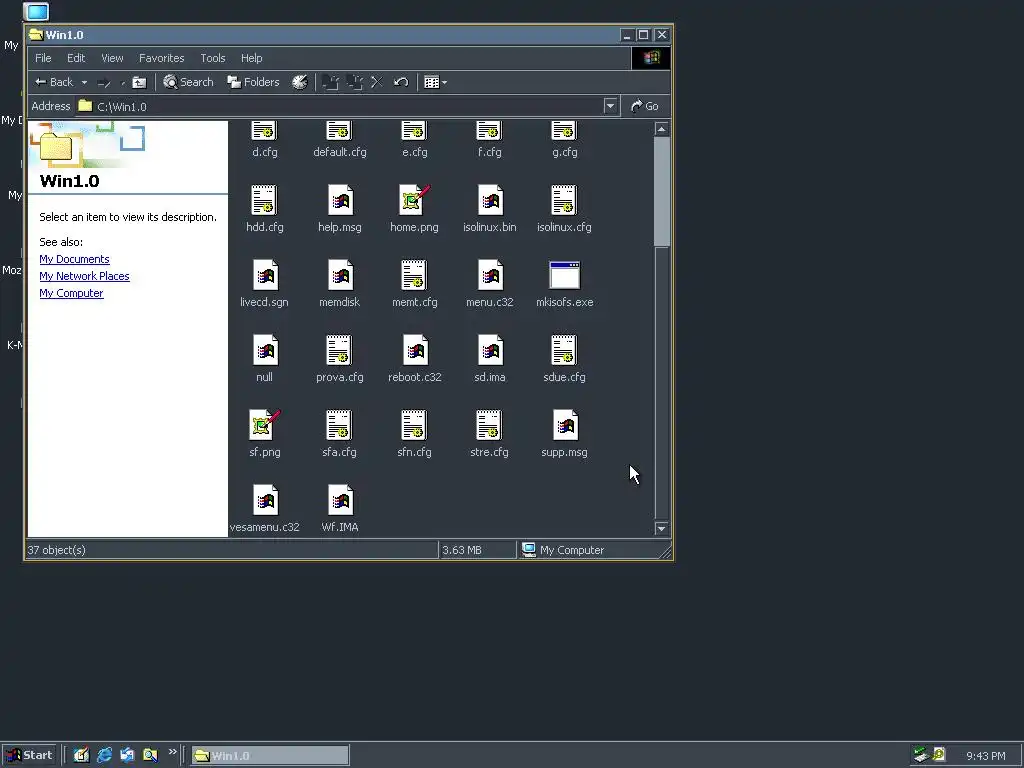
Task: Click the file list scroll up arrow
Action: (x=662, y=129)
